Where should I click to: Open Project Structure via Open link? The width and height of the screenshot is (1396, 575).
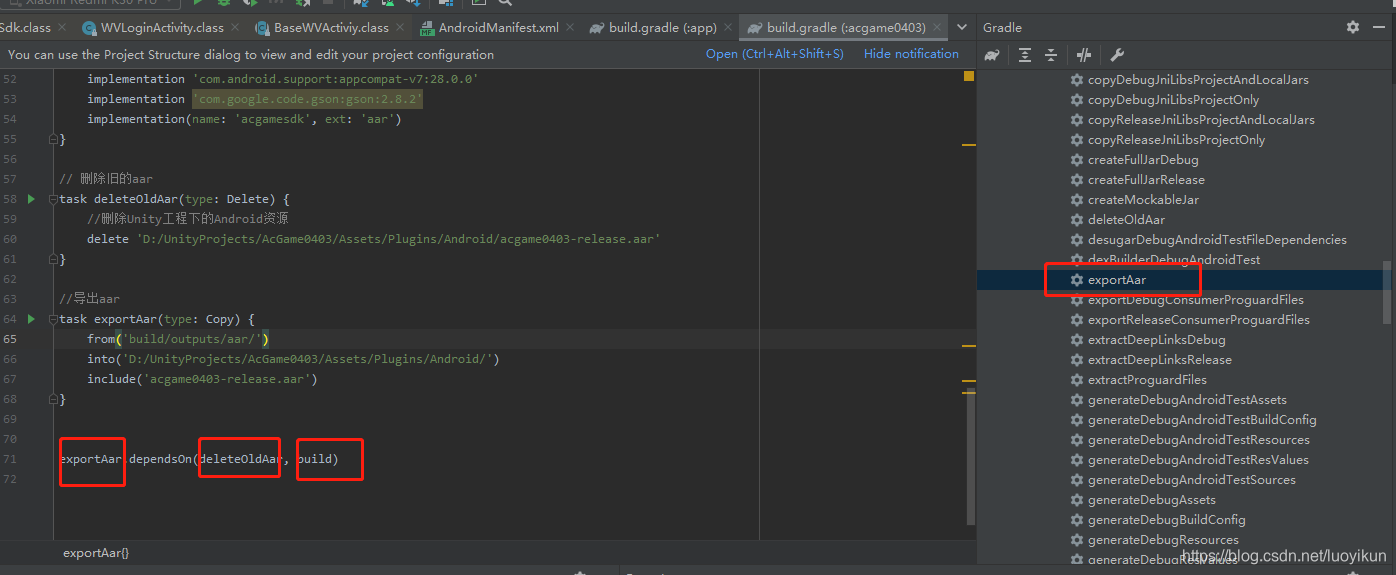774,54
